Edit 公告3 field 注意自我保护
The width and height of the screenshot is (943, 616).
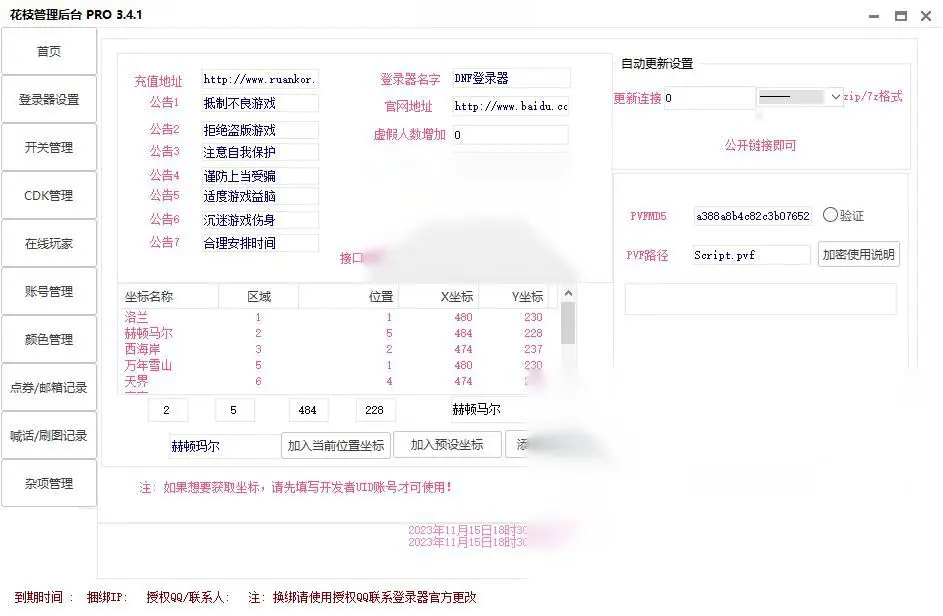click(260, 152)
